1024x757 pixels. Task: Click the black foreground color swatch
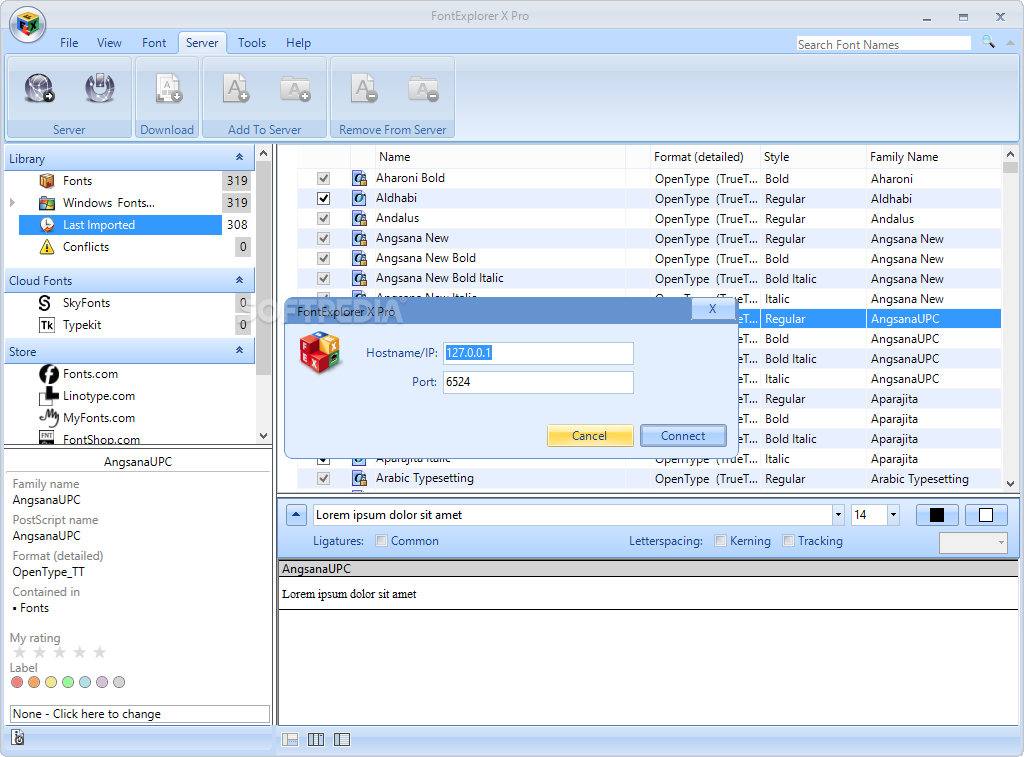(x=936, y=515)
